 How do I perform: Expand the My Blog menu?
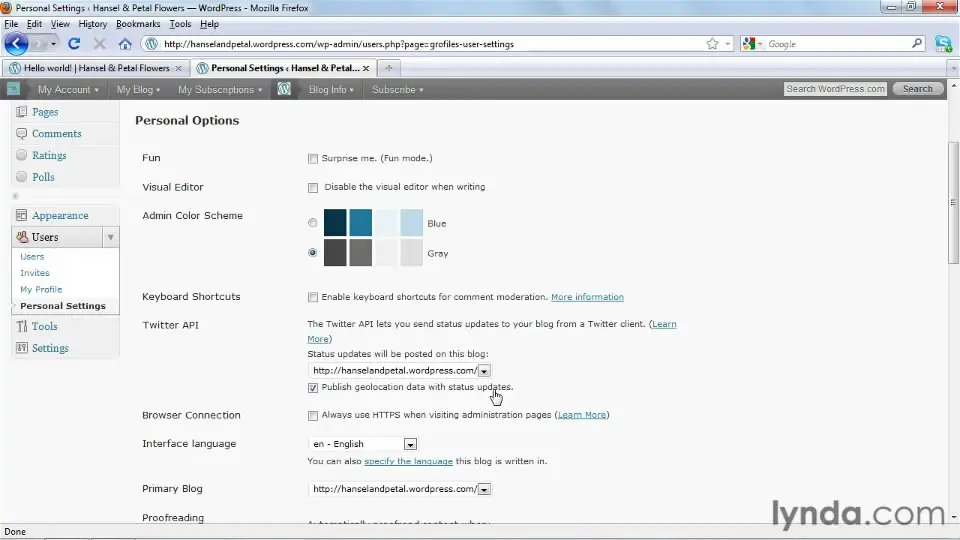(138, 89)
